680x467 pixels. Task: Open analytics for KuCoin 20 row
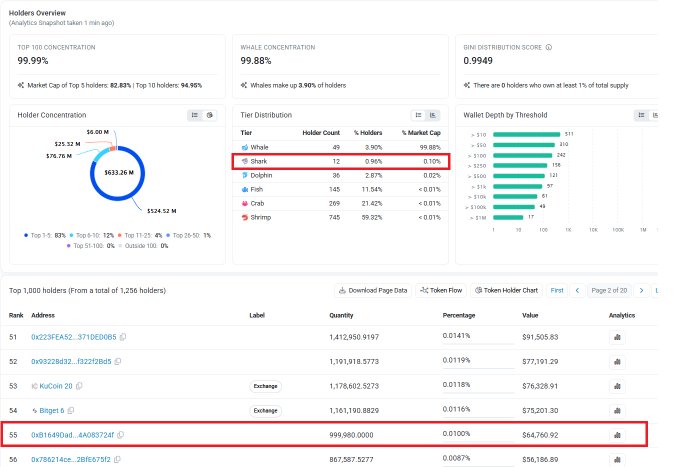coord(618,386)
